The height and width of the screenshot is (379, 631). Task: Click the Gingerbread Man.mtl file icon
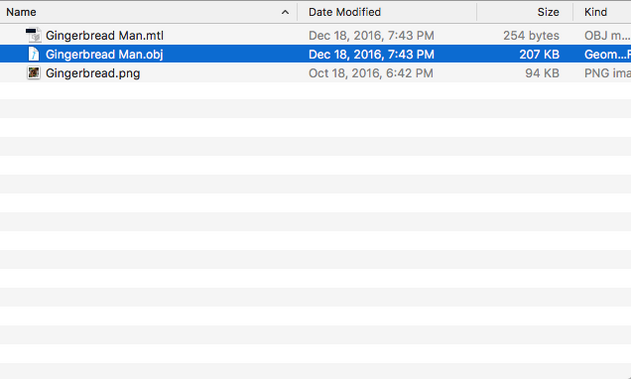[33, 35]
